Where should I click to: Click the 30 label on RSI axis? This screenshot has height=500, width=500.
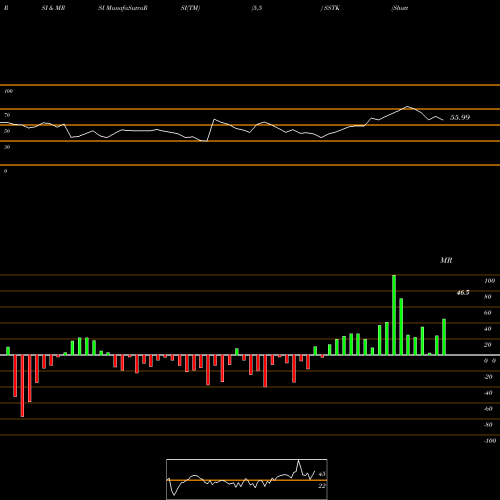pos(7,147)
